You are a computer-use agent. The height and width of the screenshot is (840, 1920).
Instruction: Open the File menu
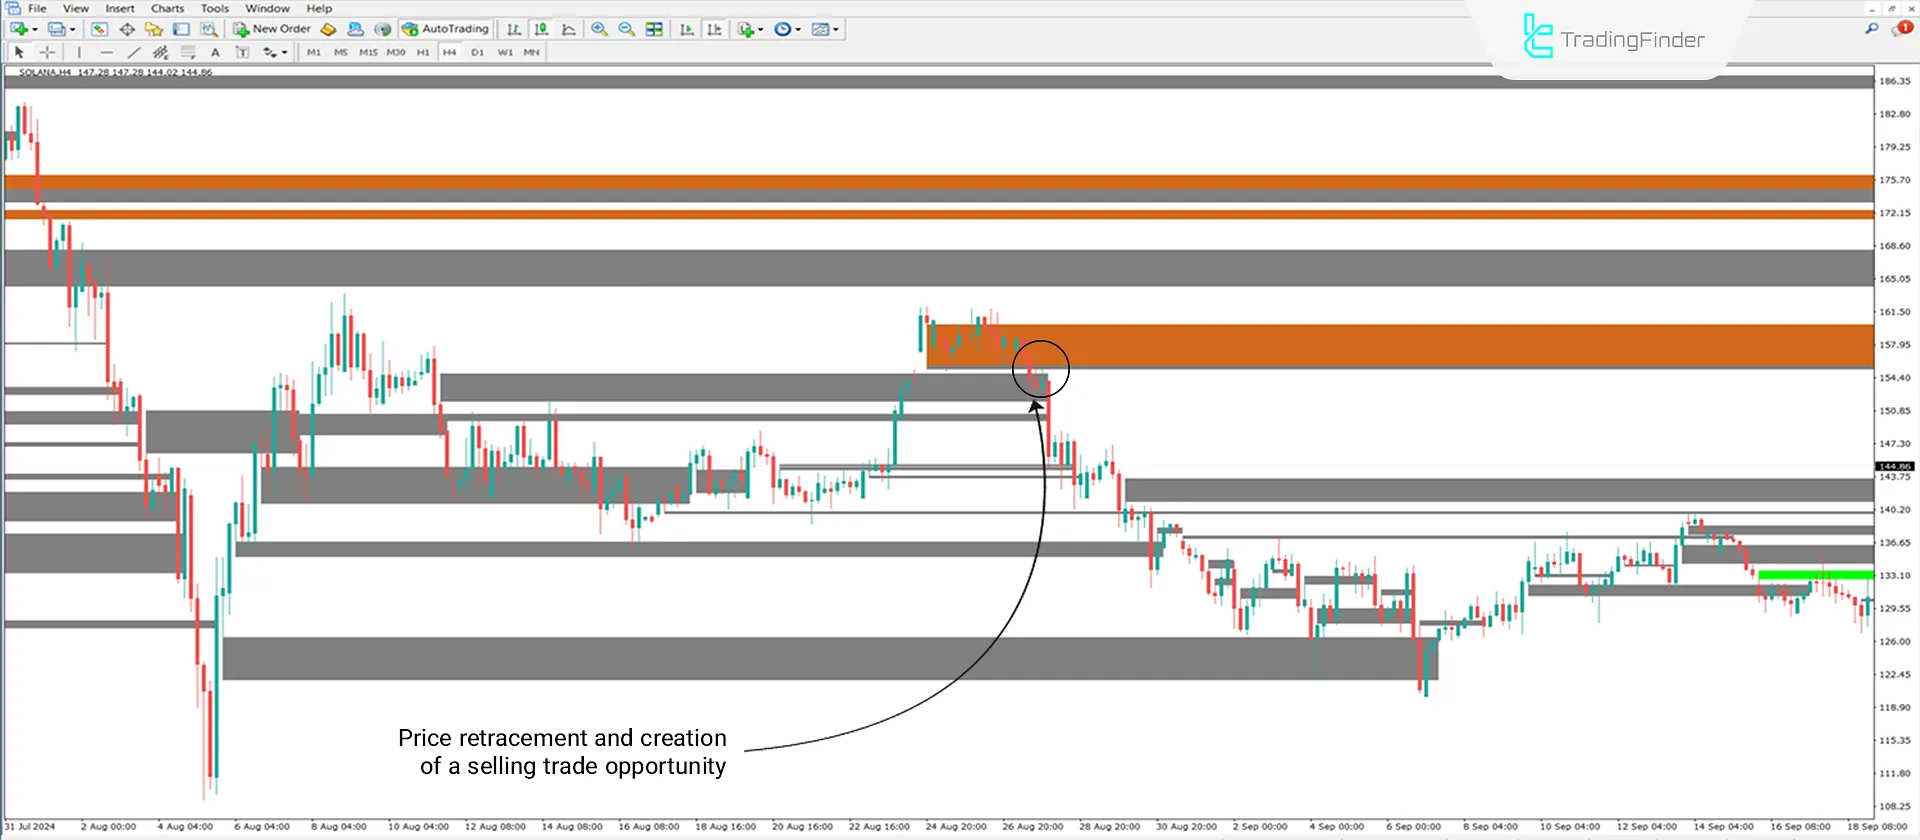coord(37,8)
